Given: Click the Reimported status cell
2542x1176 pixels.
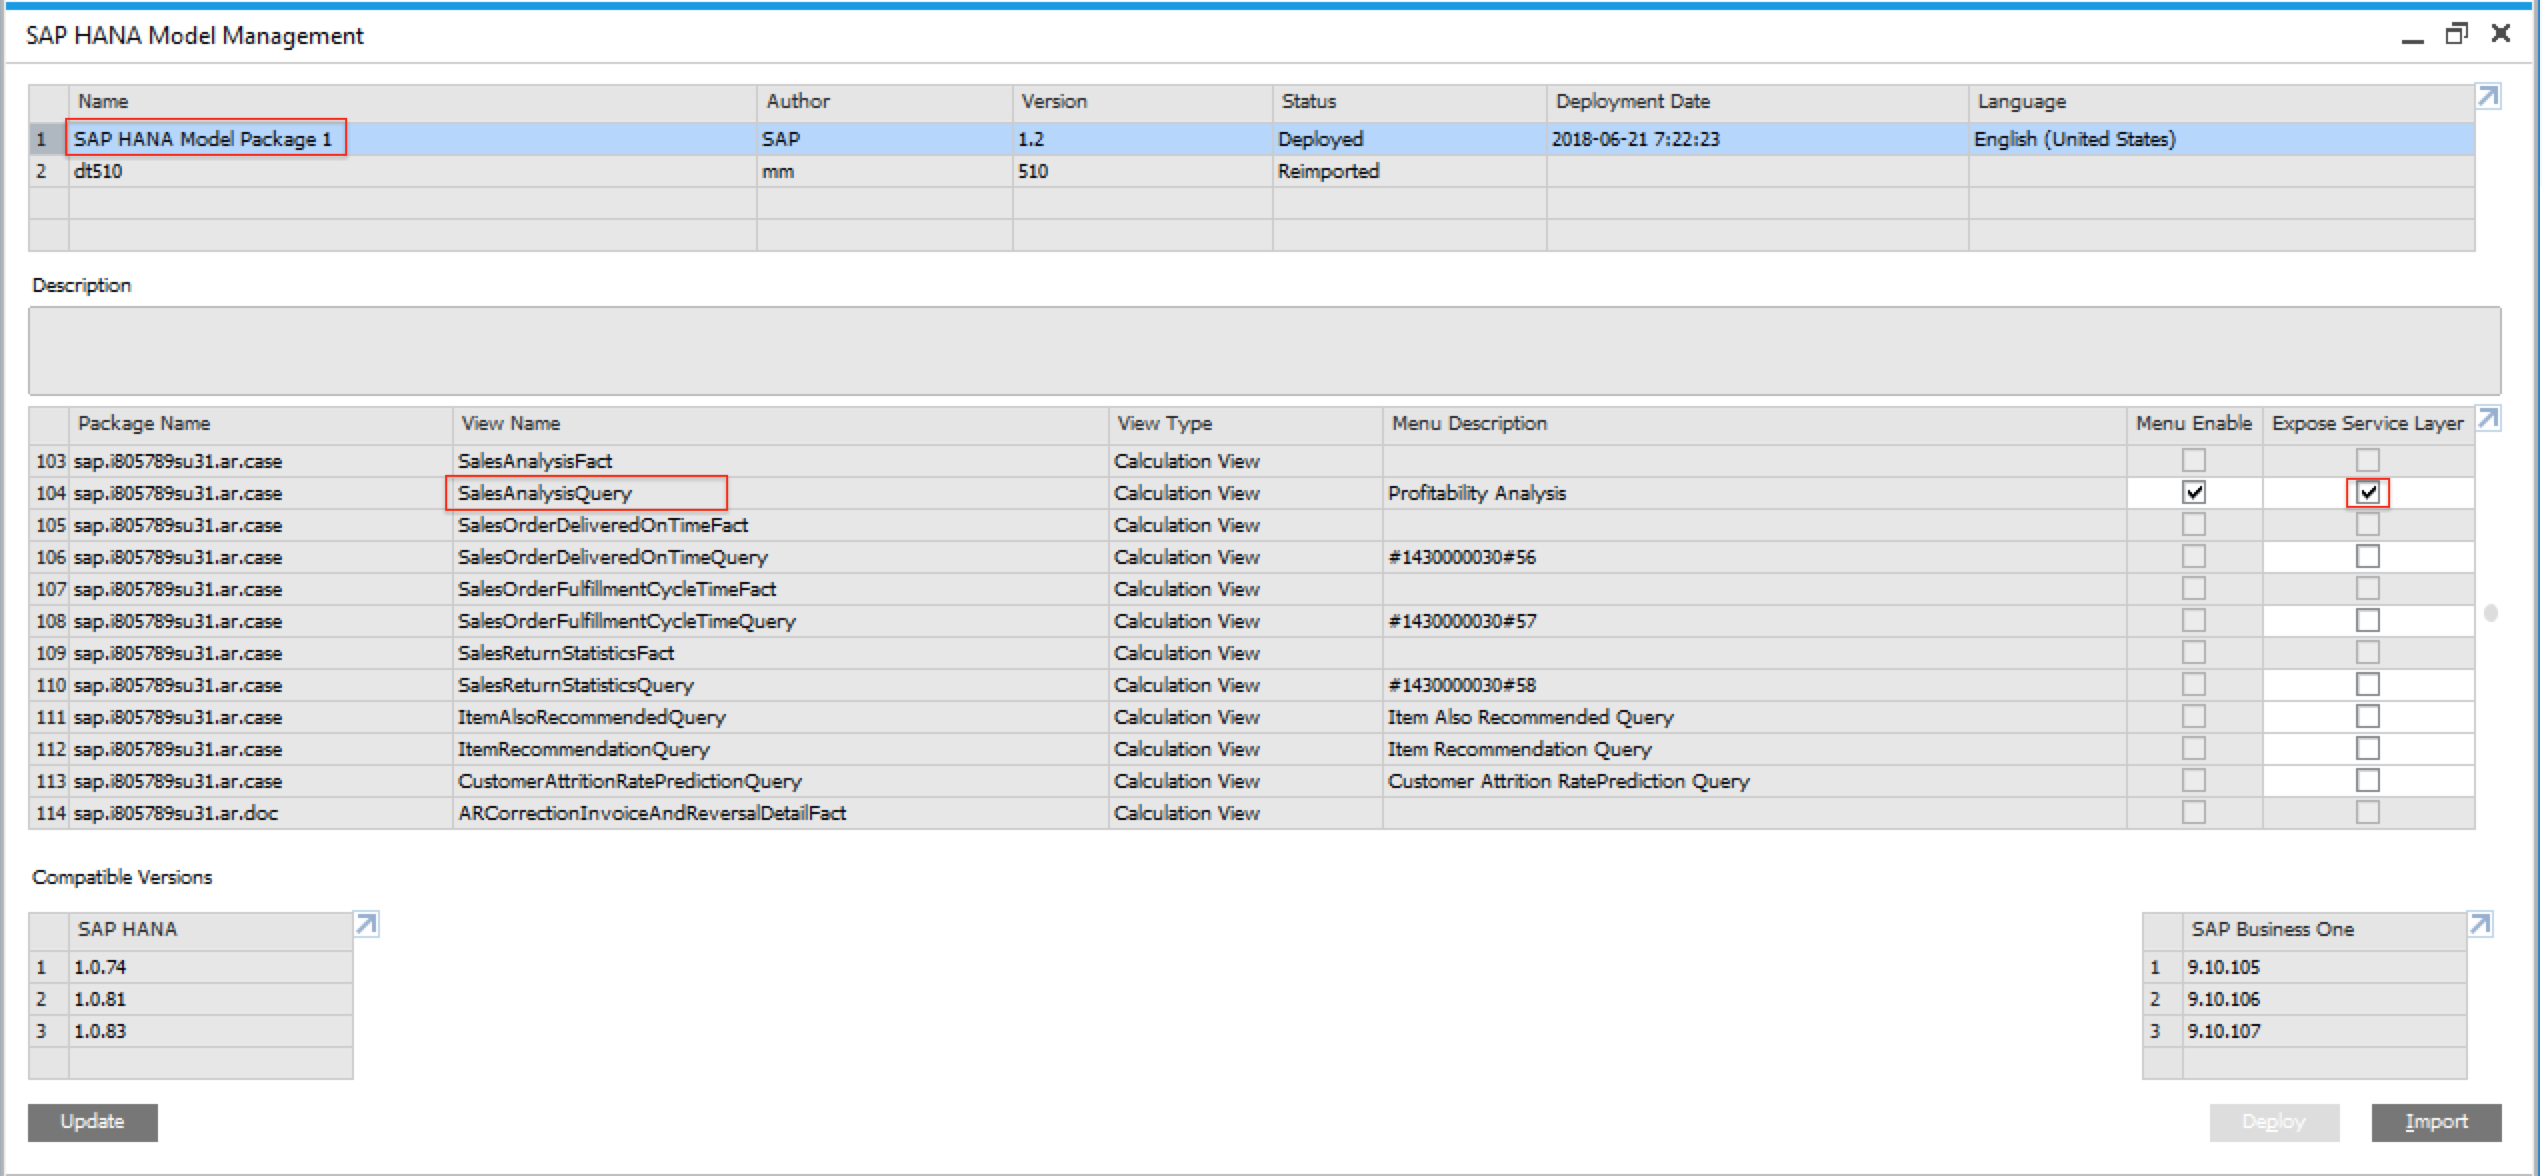Looking at the screenshot, I should 1410,171.
